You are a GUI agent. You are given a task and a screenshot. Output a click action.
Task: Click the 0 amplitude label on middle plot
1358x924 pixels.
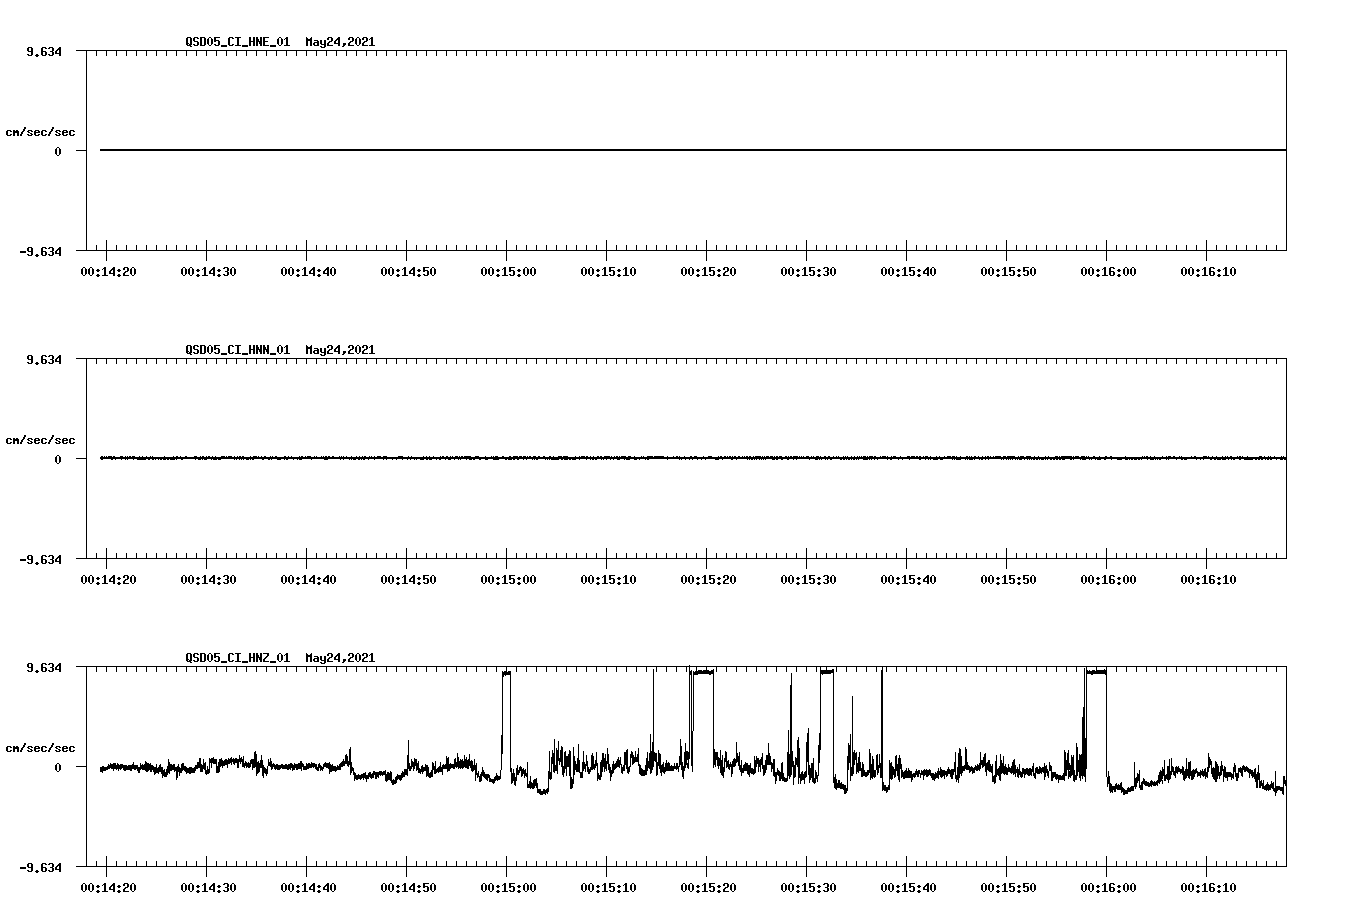coord(60,459)
